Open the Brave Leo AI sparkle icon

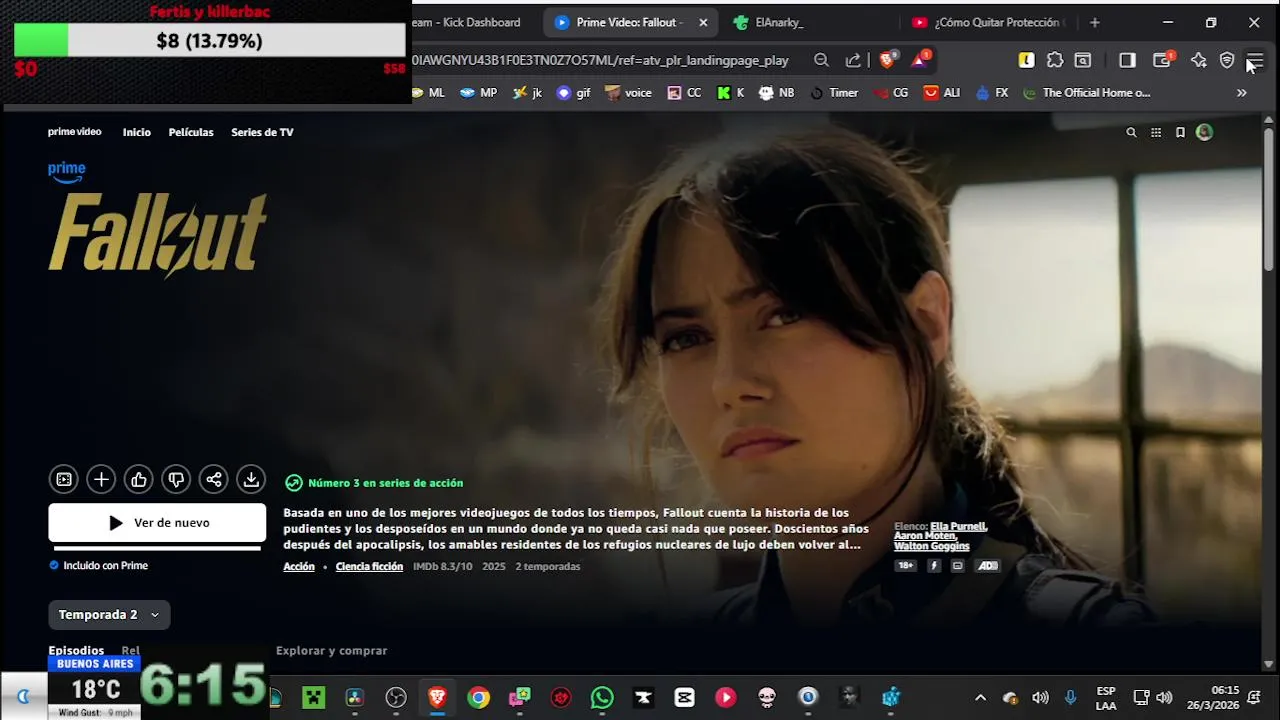tap(1198, 60)
